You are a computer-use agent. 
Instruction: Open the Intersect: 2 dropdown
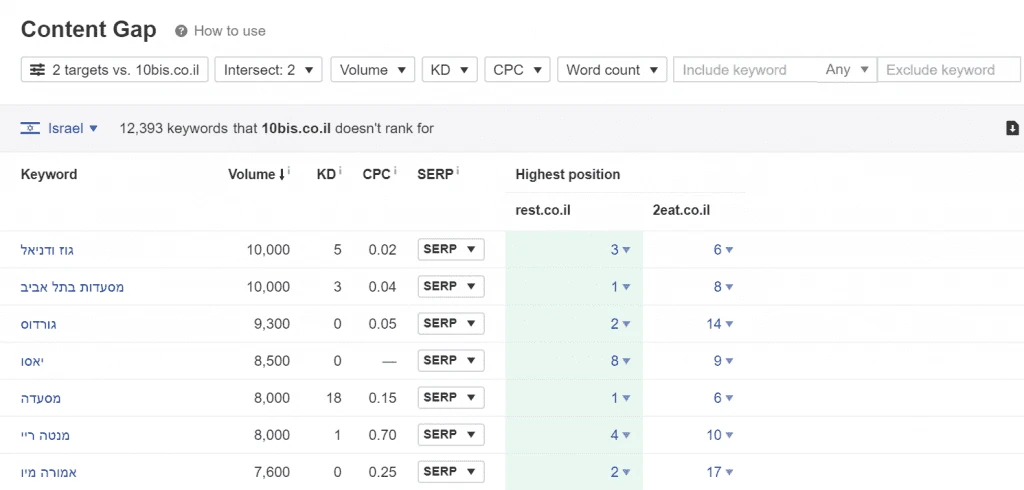click(x=268, y=70)
